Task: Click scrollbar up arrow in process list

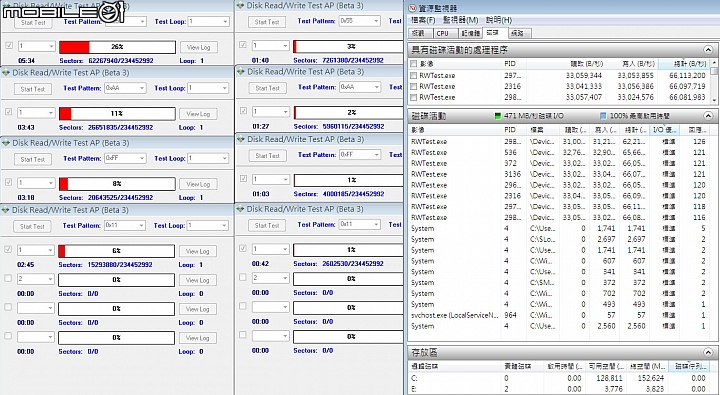Action: pyautogui.click(x=714, y=62)
